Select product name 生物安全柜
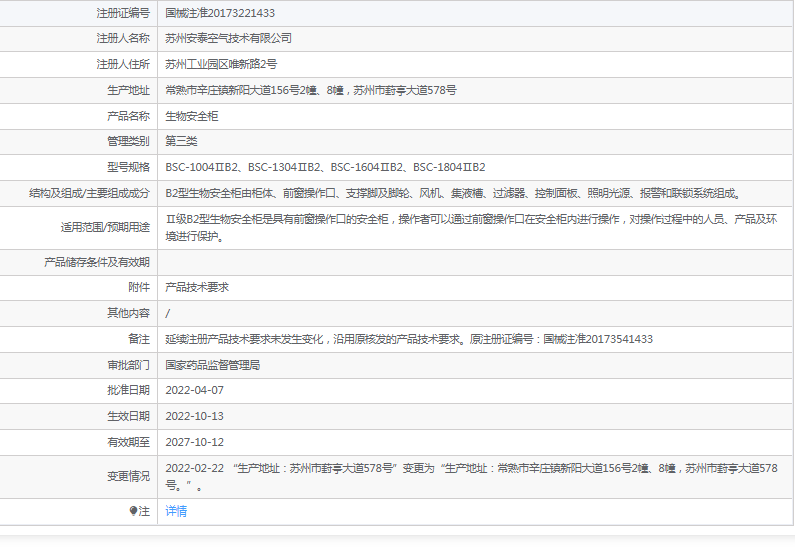Viewport: 795px width, 549px height. (192, 116)
